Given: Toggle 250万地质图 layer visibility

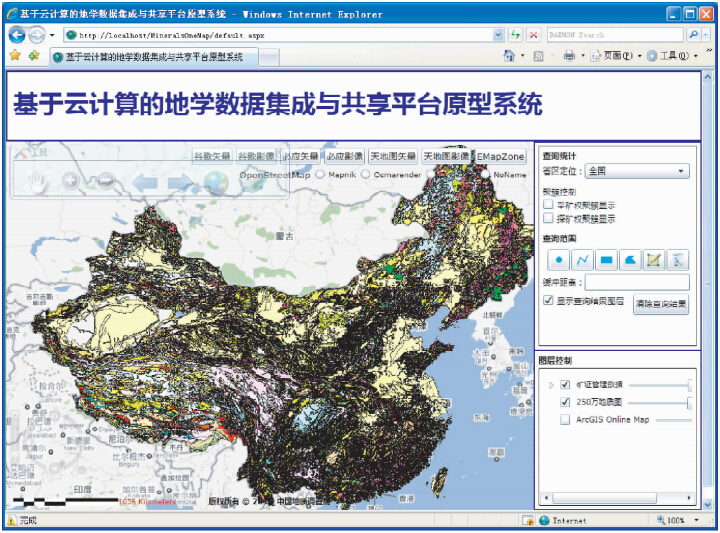Looking at the screenshot, I should click(x=565, y=402).
